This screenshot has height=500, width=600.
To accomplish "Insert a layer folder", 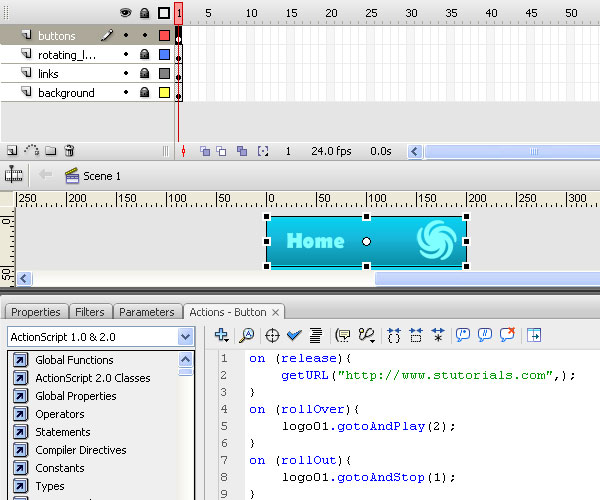I will pos(51,151).
